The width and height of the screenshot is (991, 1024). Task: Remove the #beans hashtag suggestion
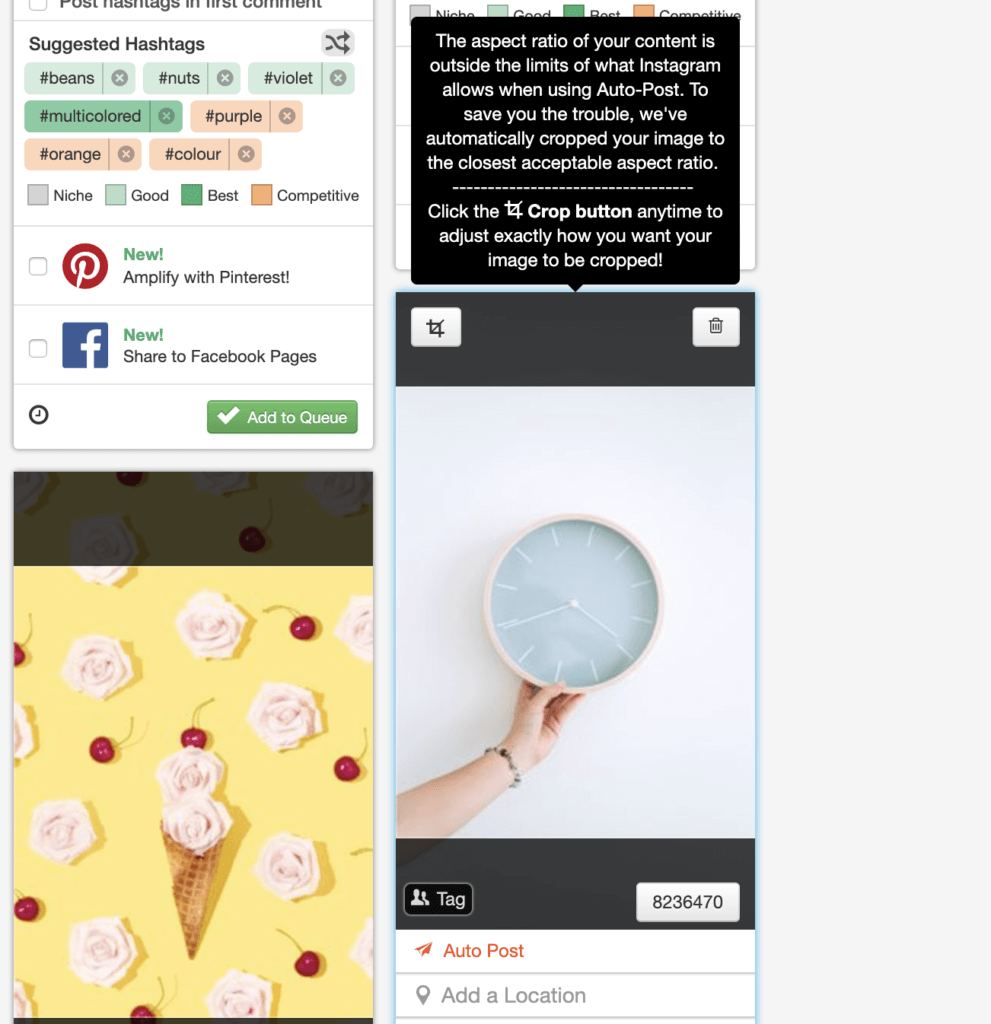[120, 78]
